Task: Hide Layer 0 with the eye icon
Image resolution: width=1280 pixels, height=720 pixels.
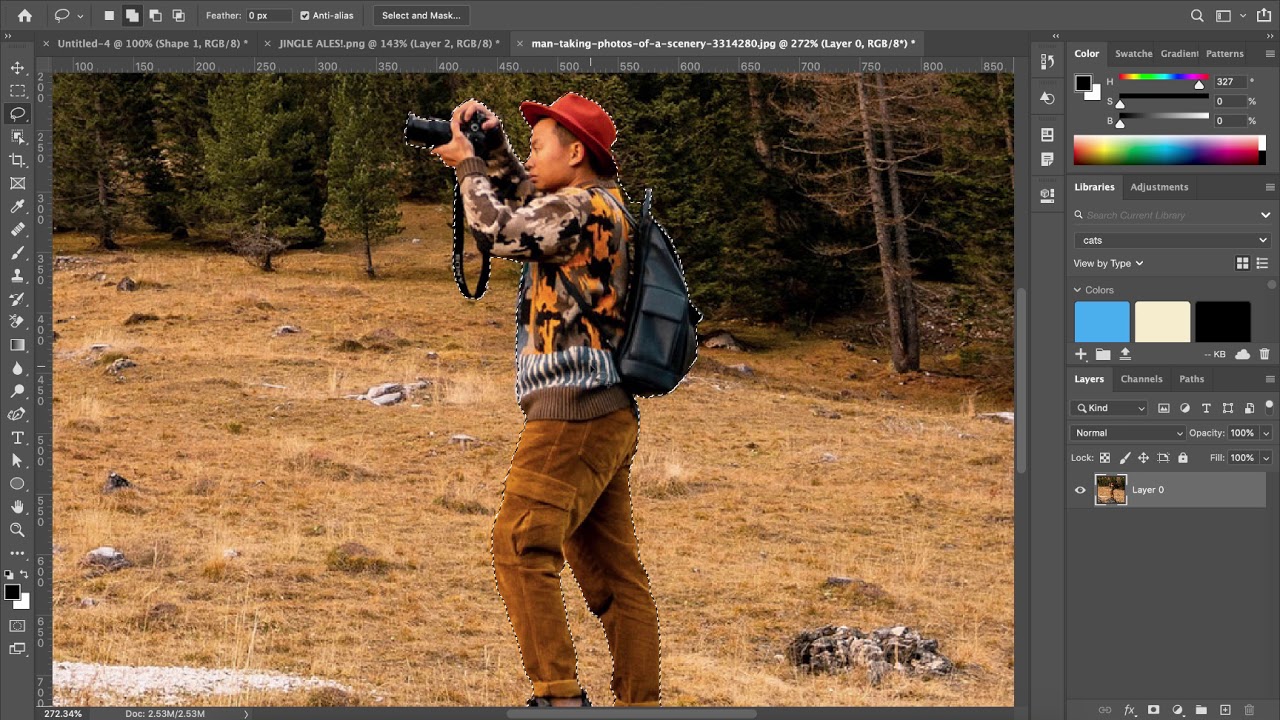Action: [1080, 490]
